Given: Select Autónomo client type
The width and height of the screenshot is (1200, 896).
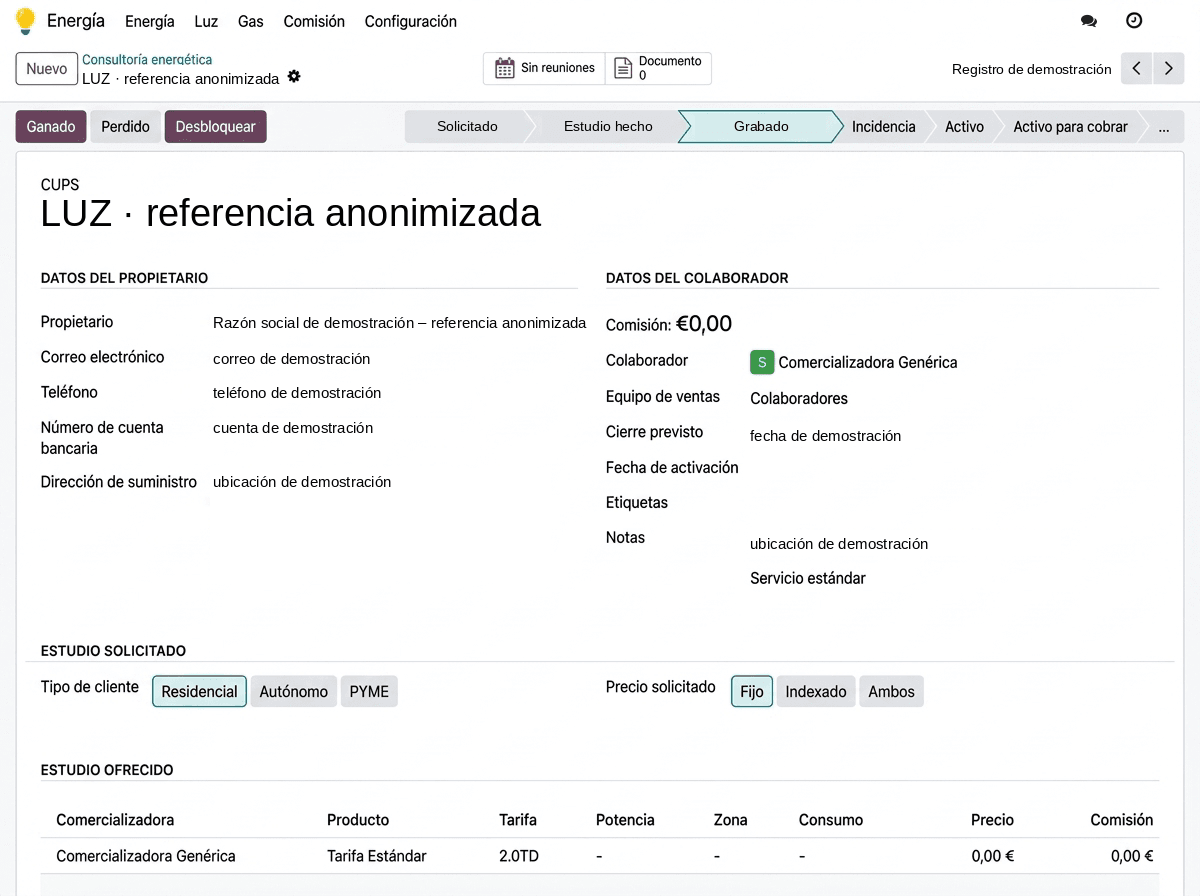Looking at the screenshot, I should pyautogui.click(x=294, y=691).
